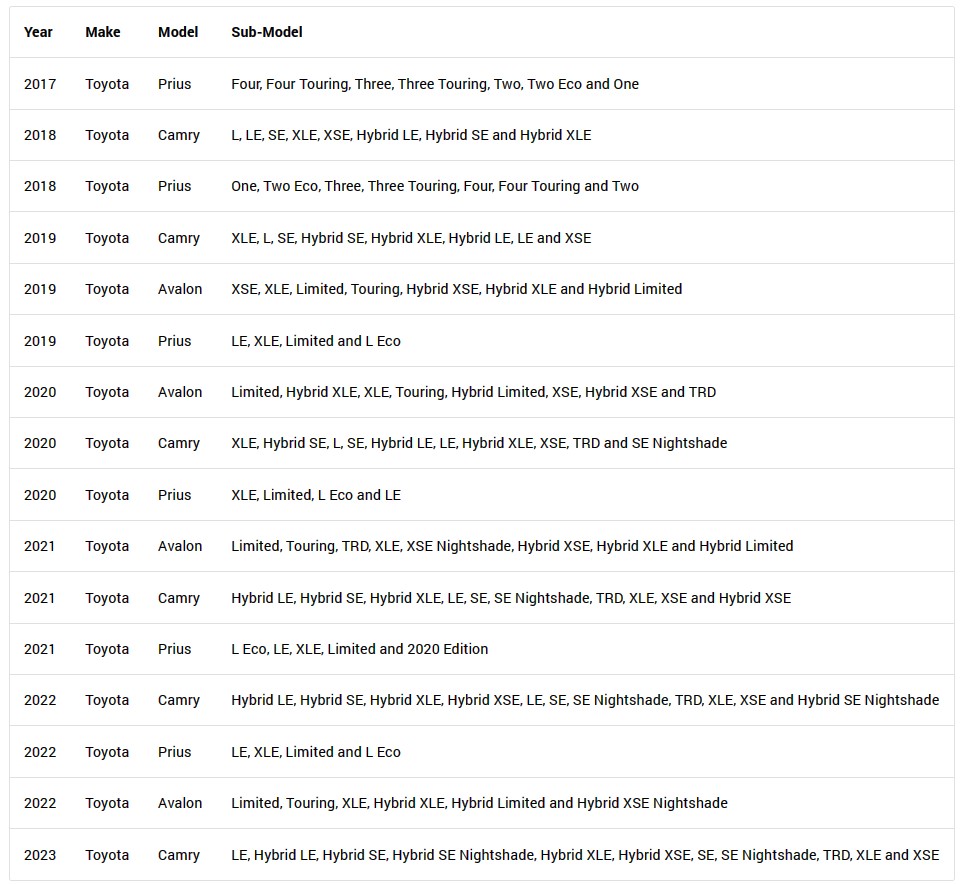Click the 2021 Avalon sub-models with XSE Nightshade
968x884 pixels.
(512, 546)
